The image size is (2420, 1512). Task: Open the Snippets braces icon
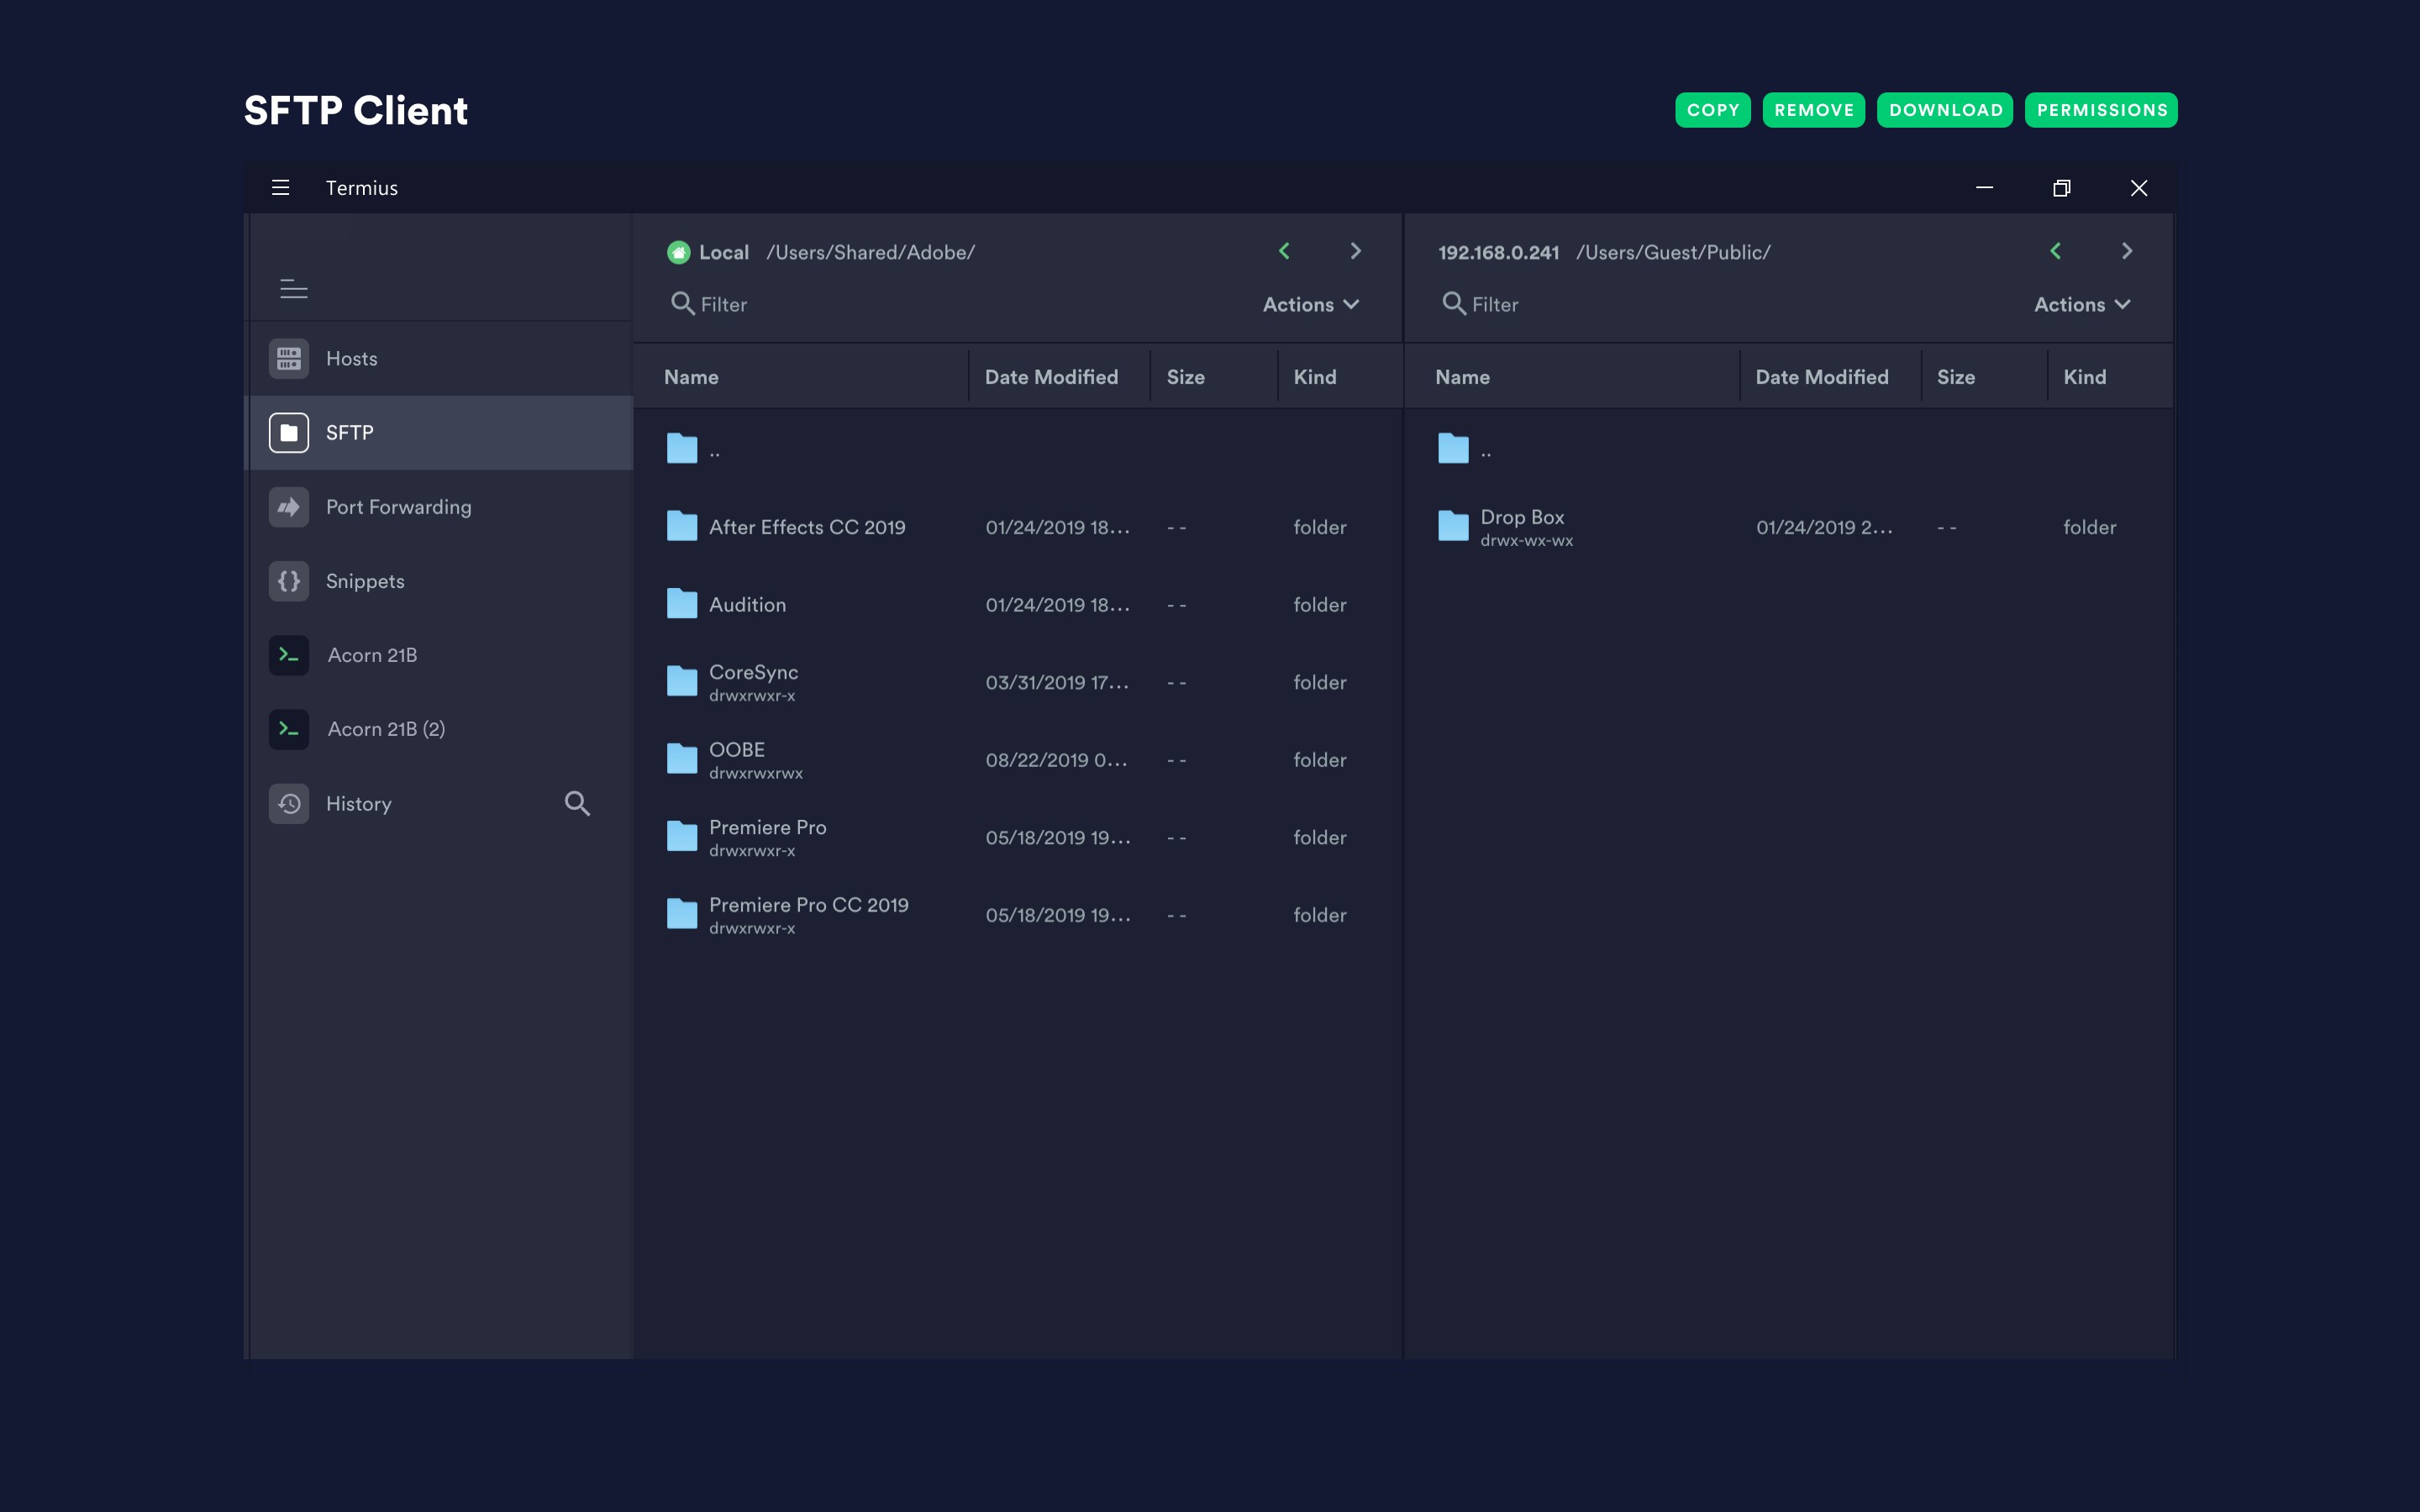pos(289,581)
